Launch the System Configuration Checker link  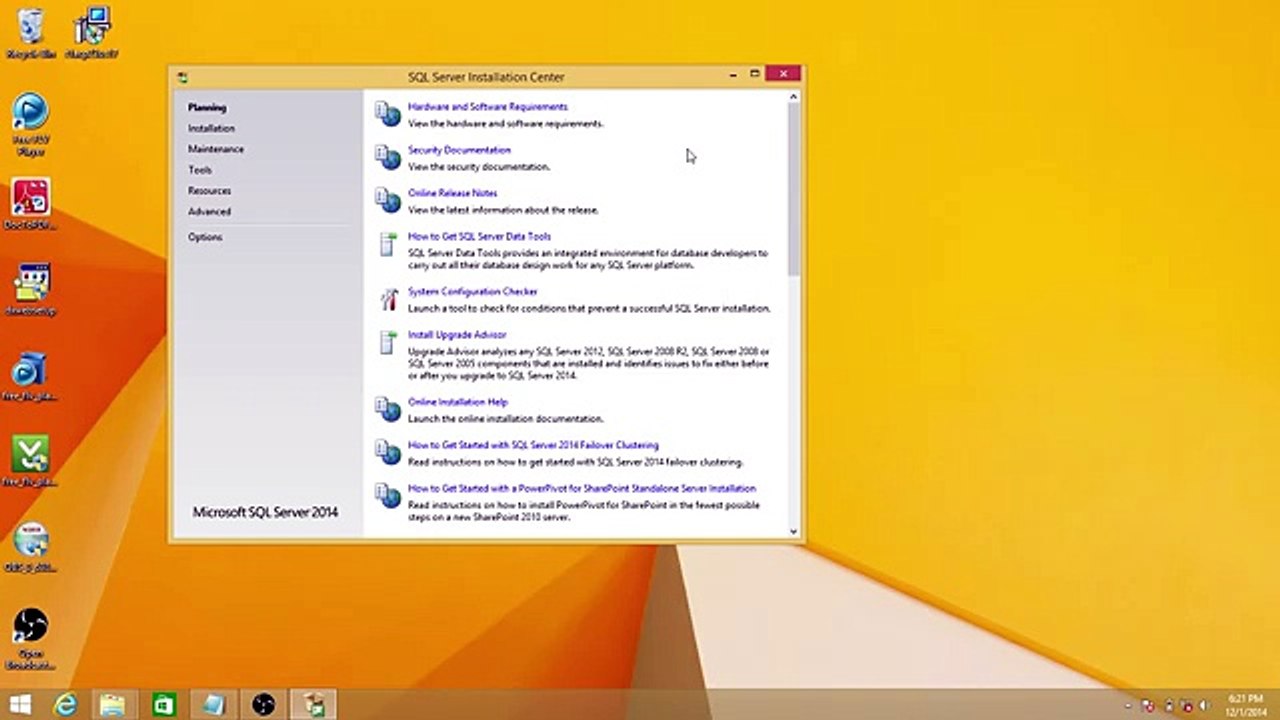pyautogui.click(x=473, y=291)
